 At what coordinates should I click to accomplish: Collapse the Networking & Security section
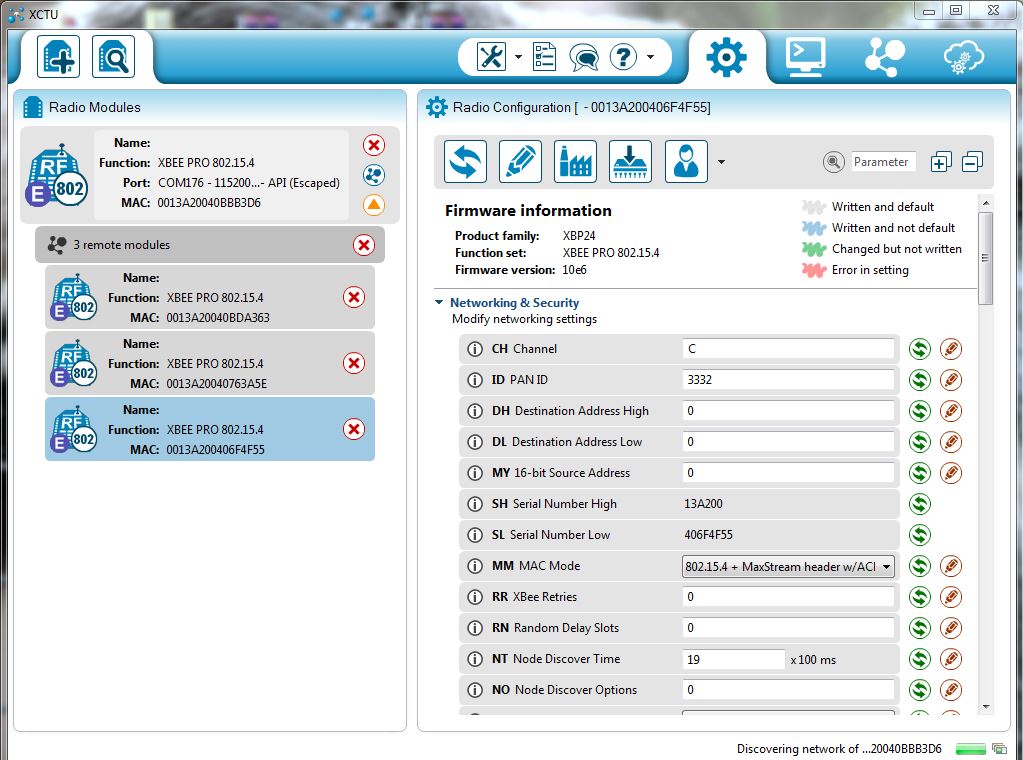pyautogui.click(x=439, y=303)
